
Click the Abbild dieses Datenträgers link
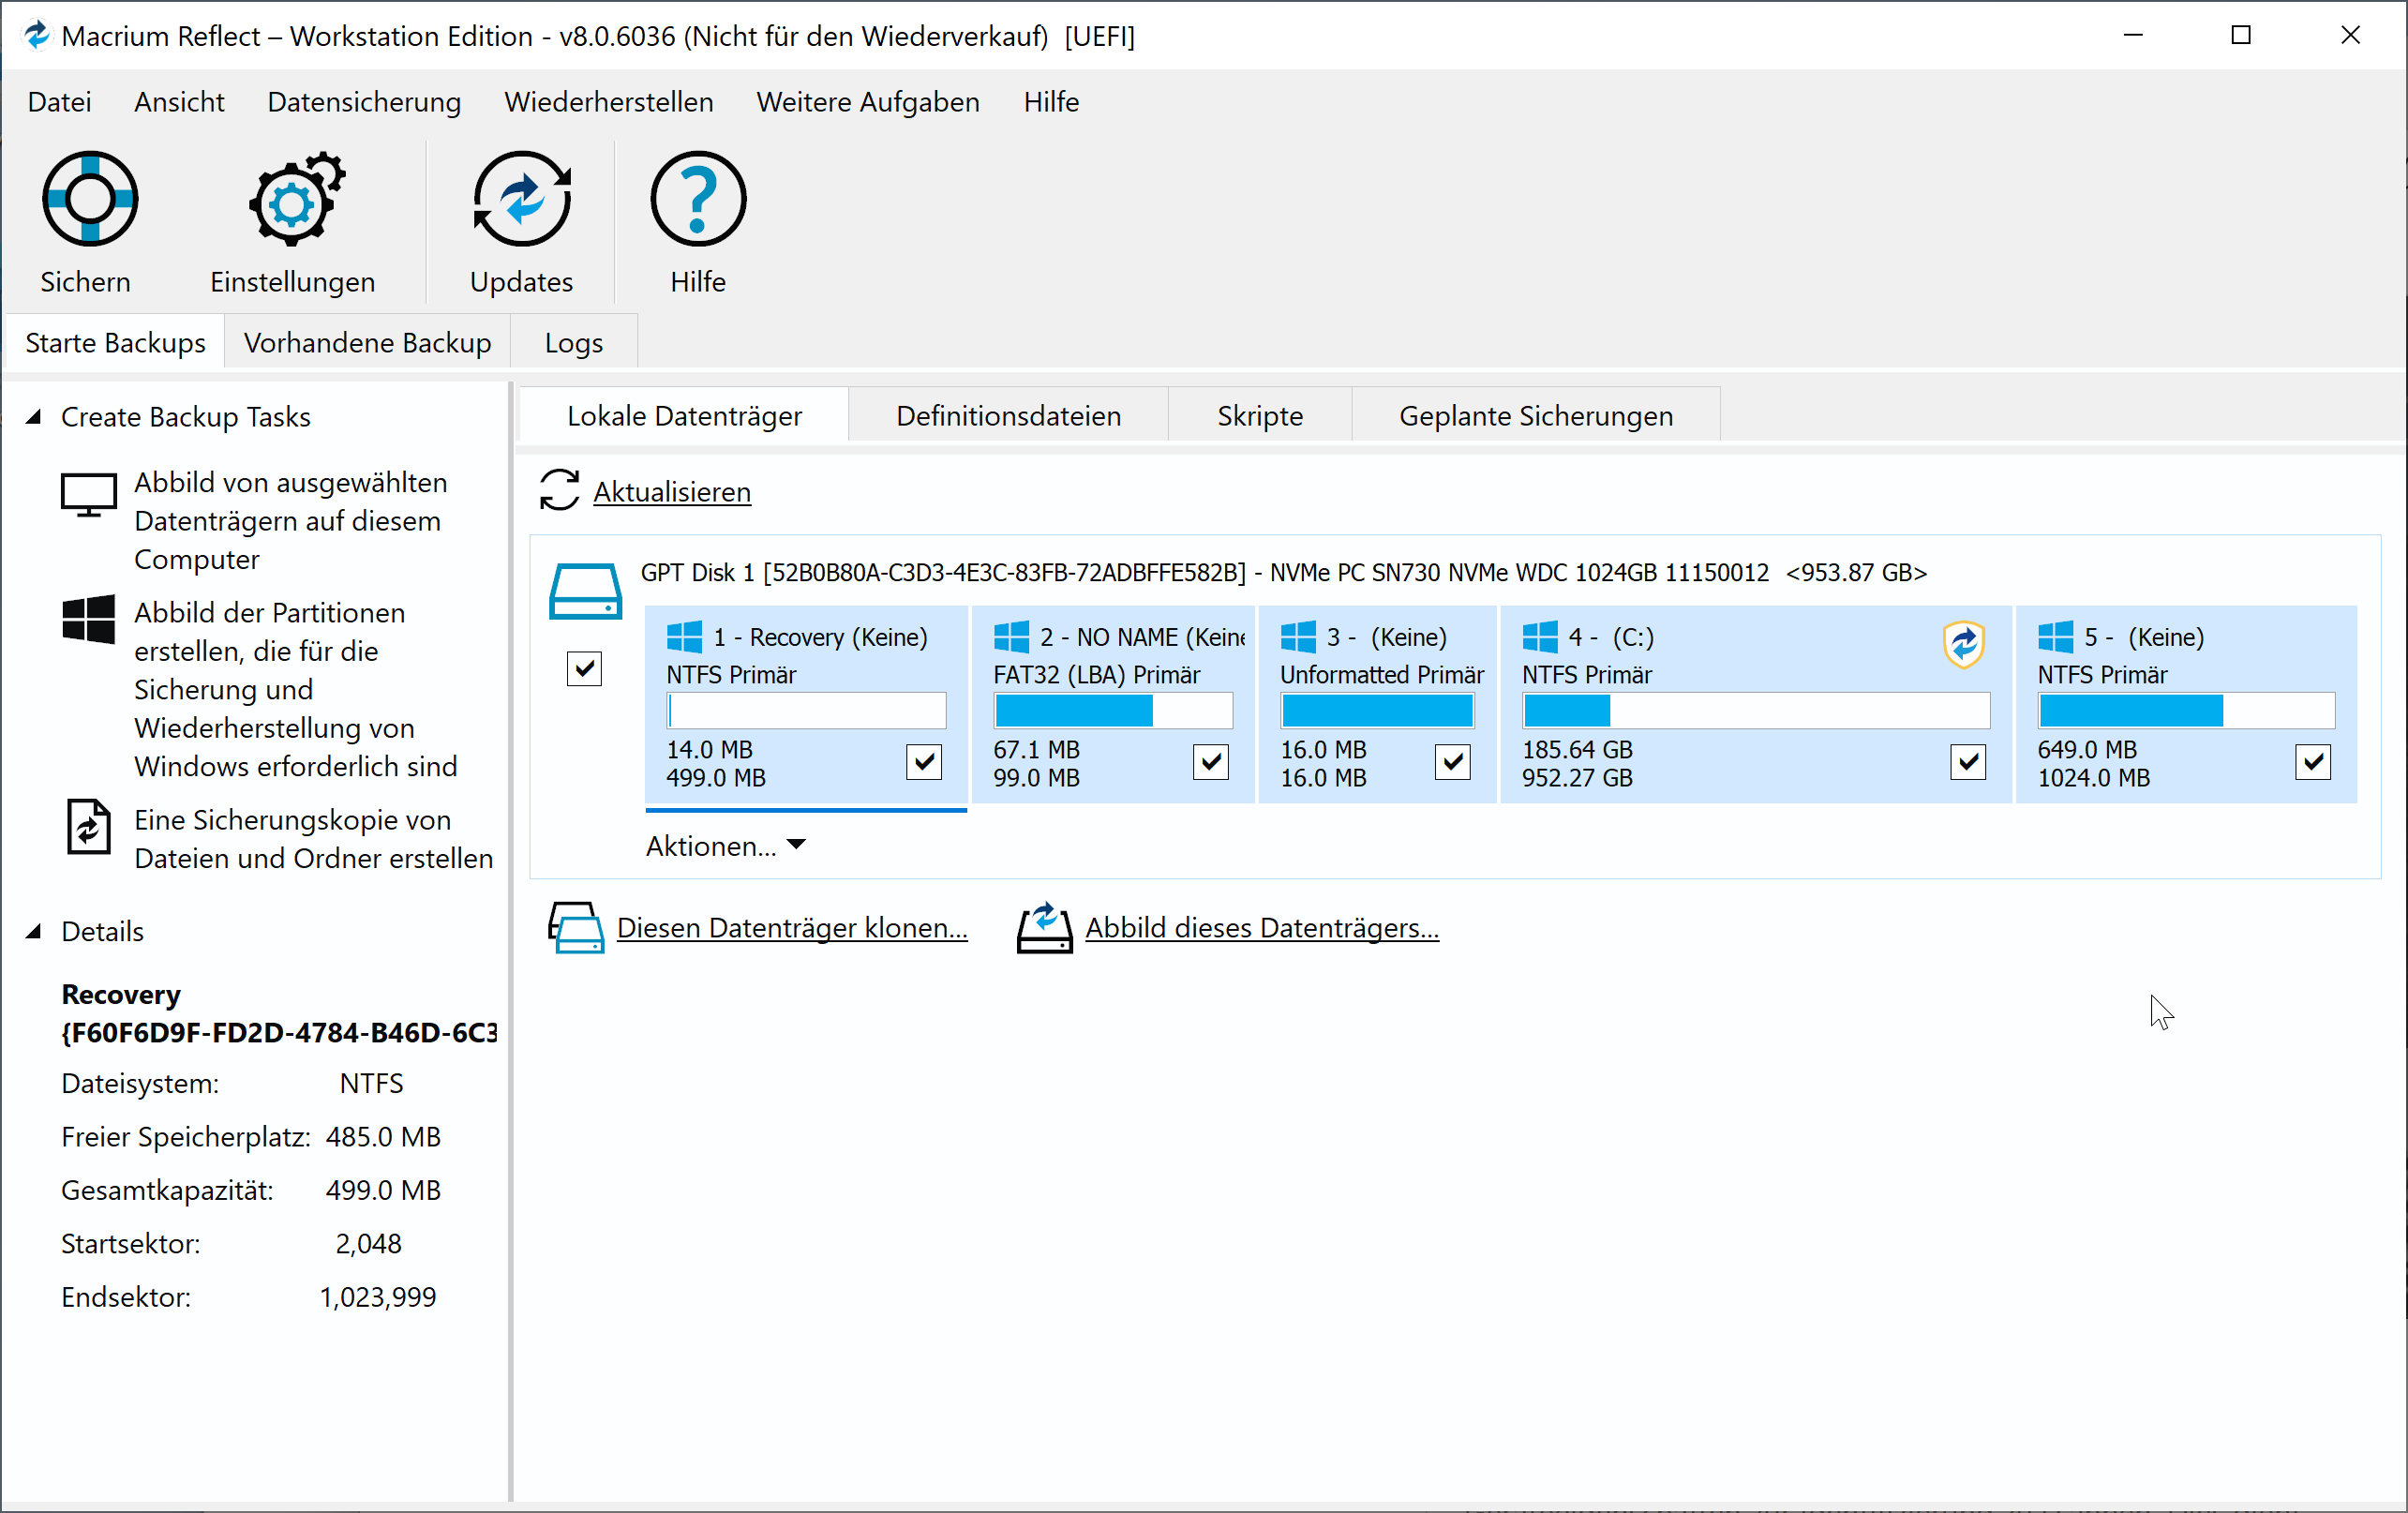(x=1261, y=927)
